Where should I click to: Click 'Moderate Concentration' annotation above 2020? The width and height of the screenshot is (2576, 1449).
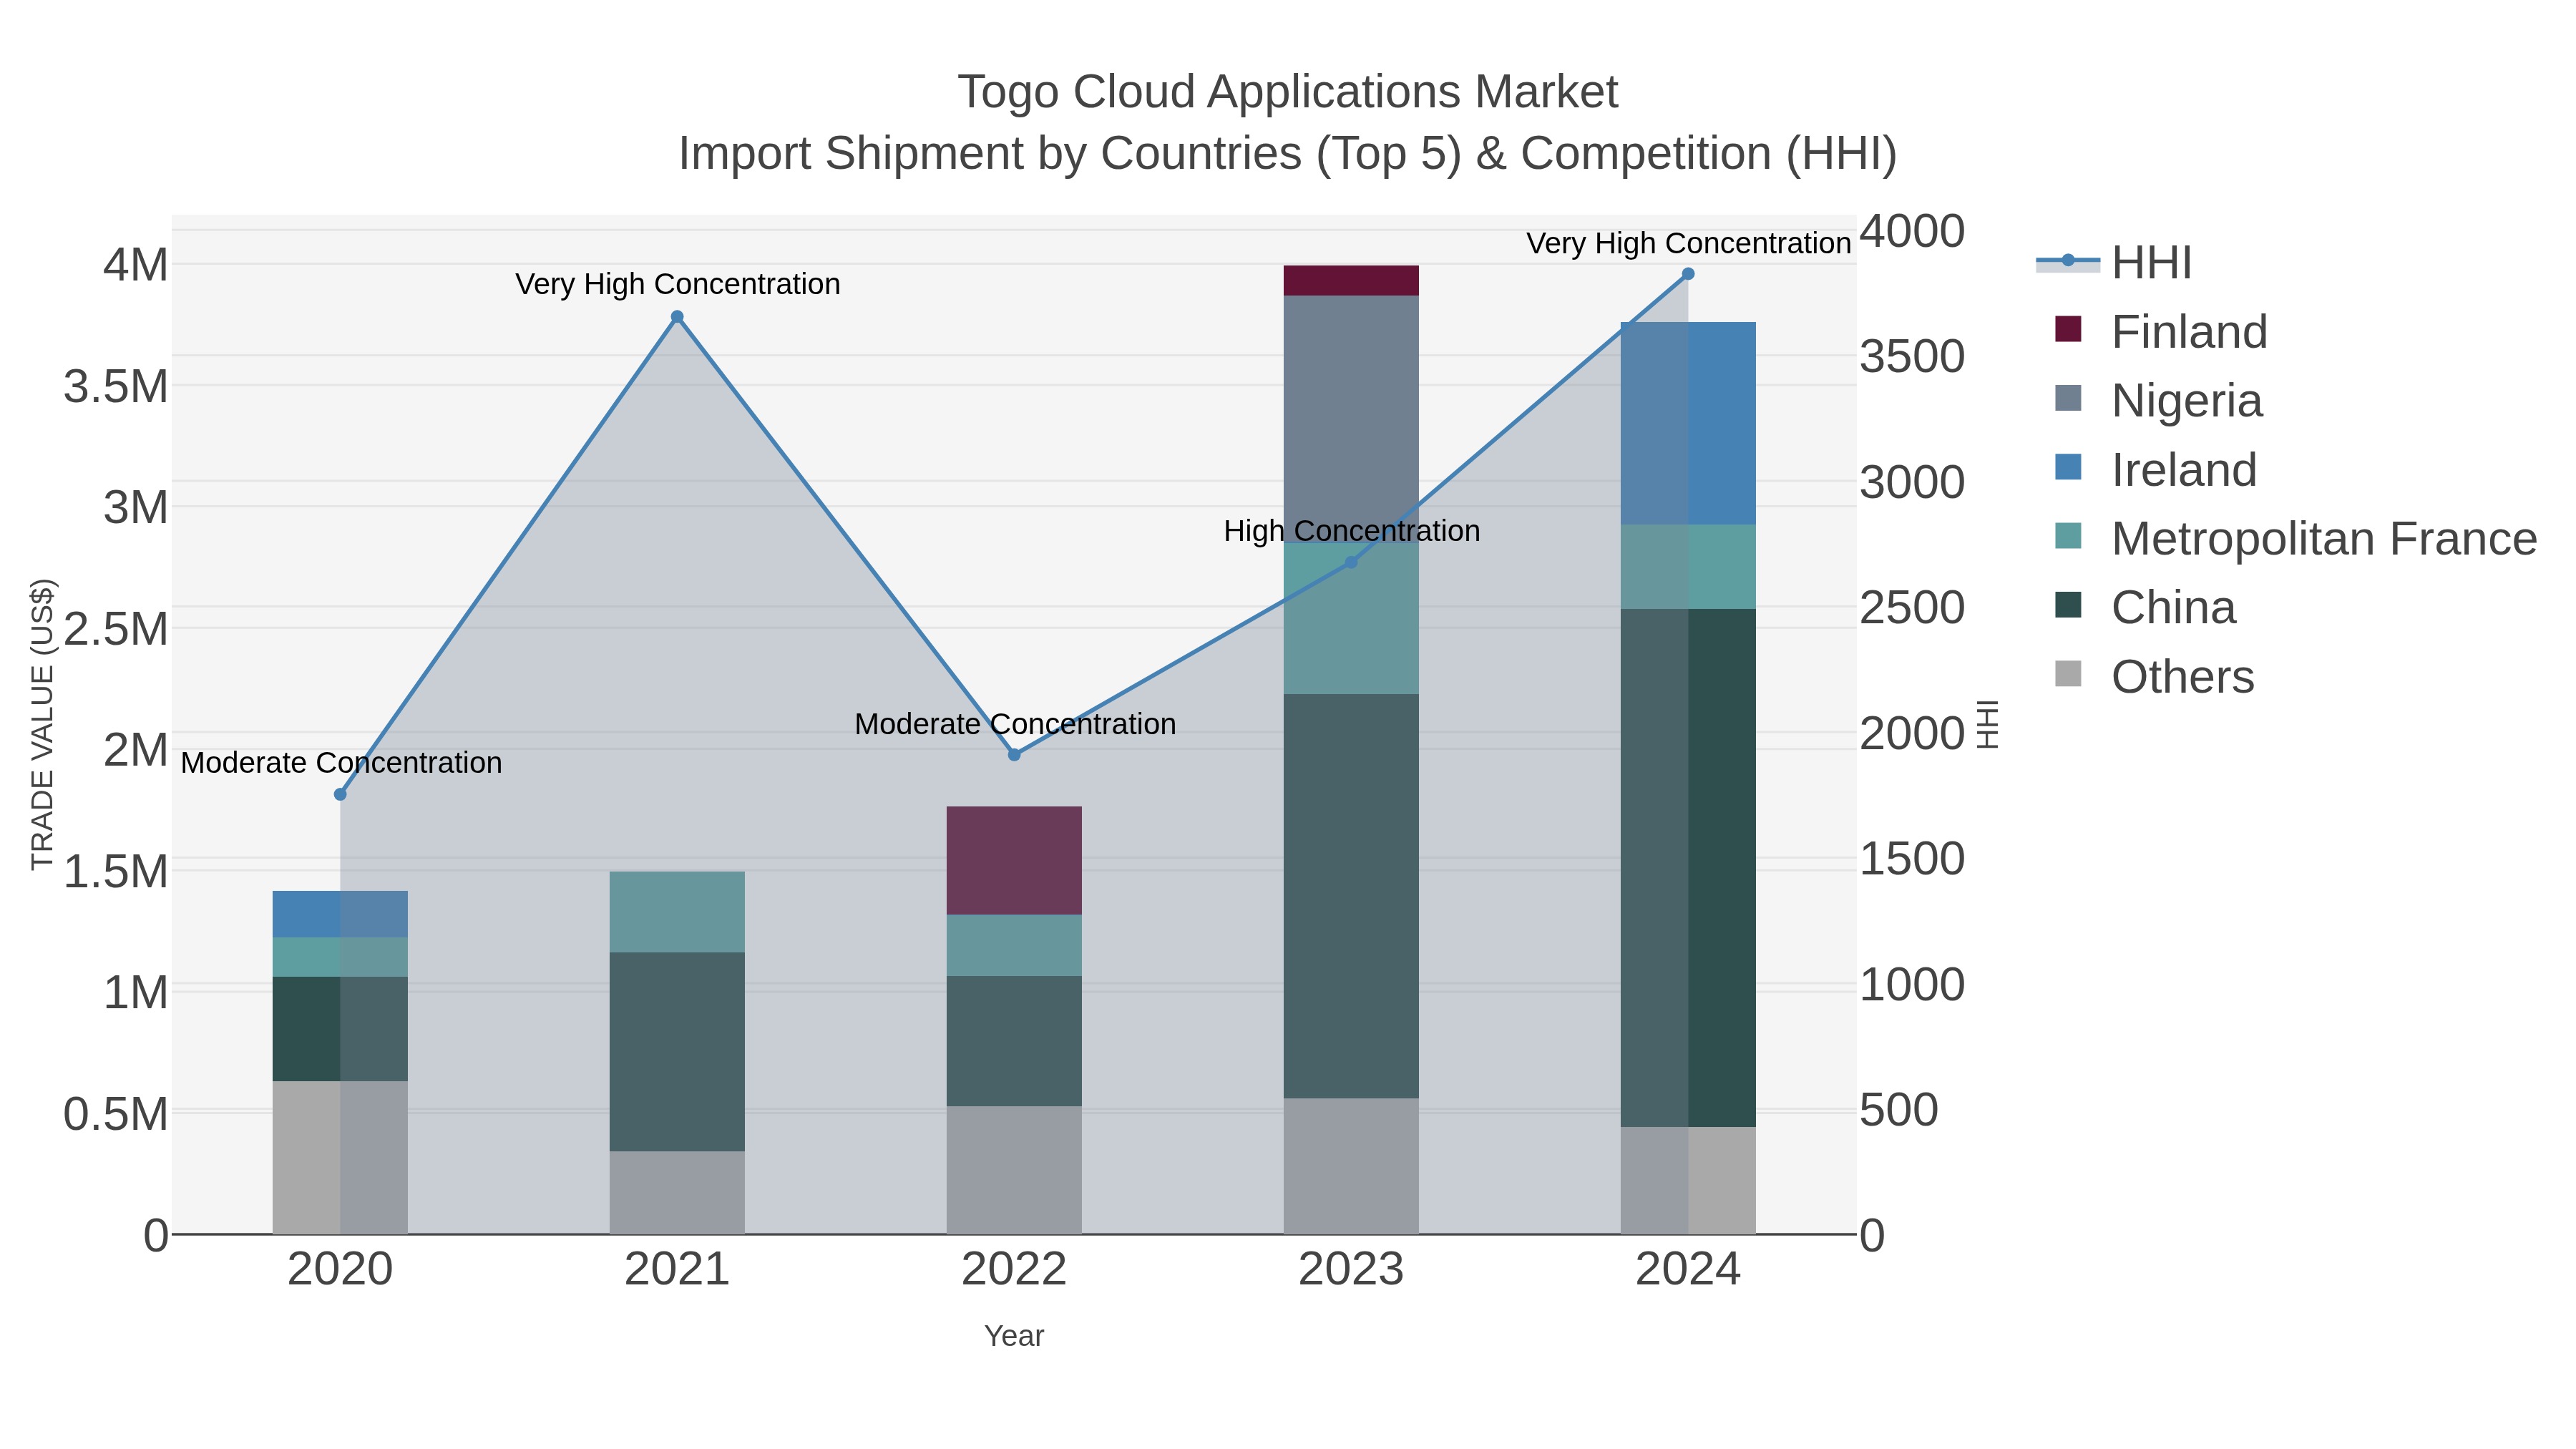click(x=341, y=764)
